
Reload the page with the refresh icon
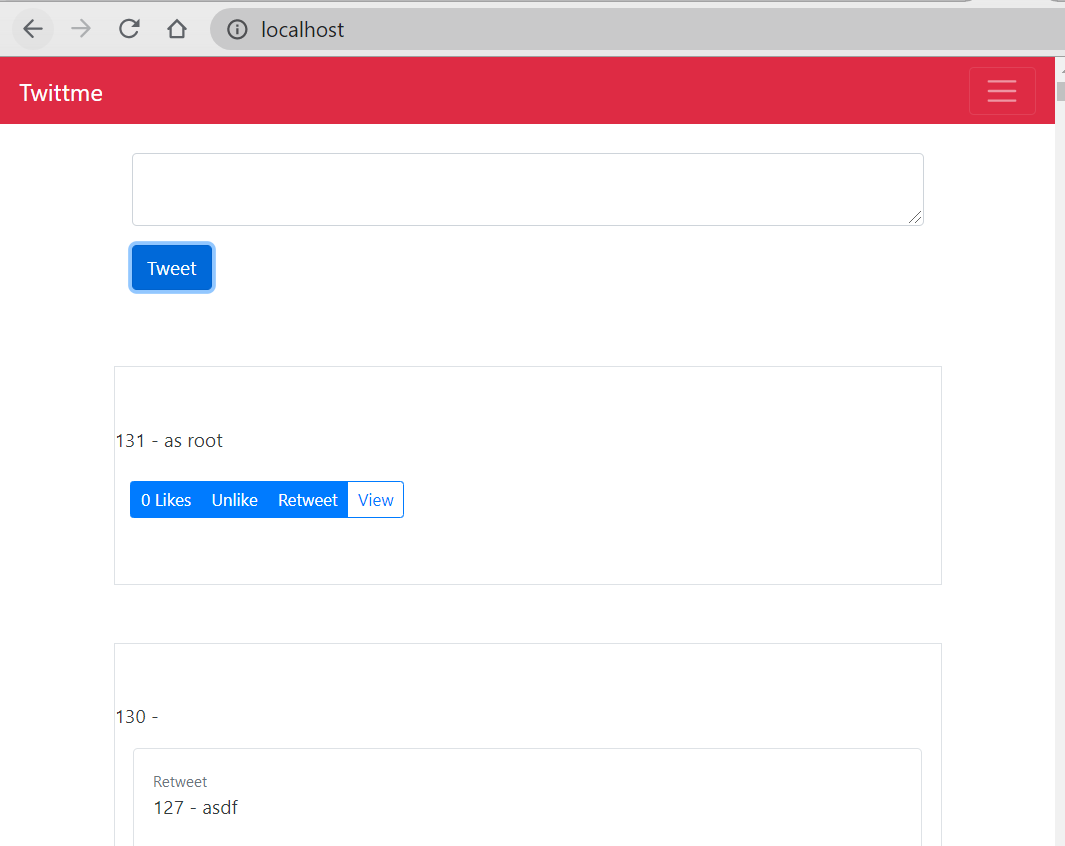point(129,29)
